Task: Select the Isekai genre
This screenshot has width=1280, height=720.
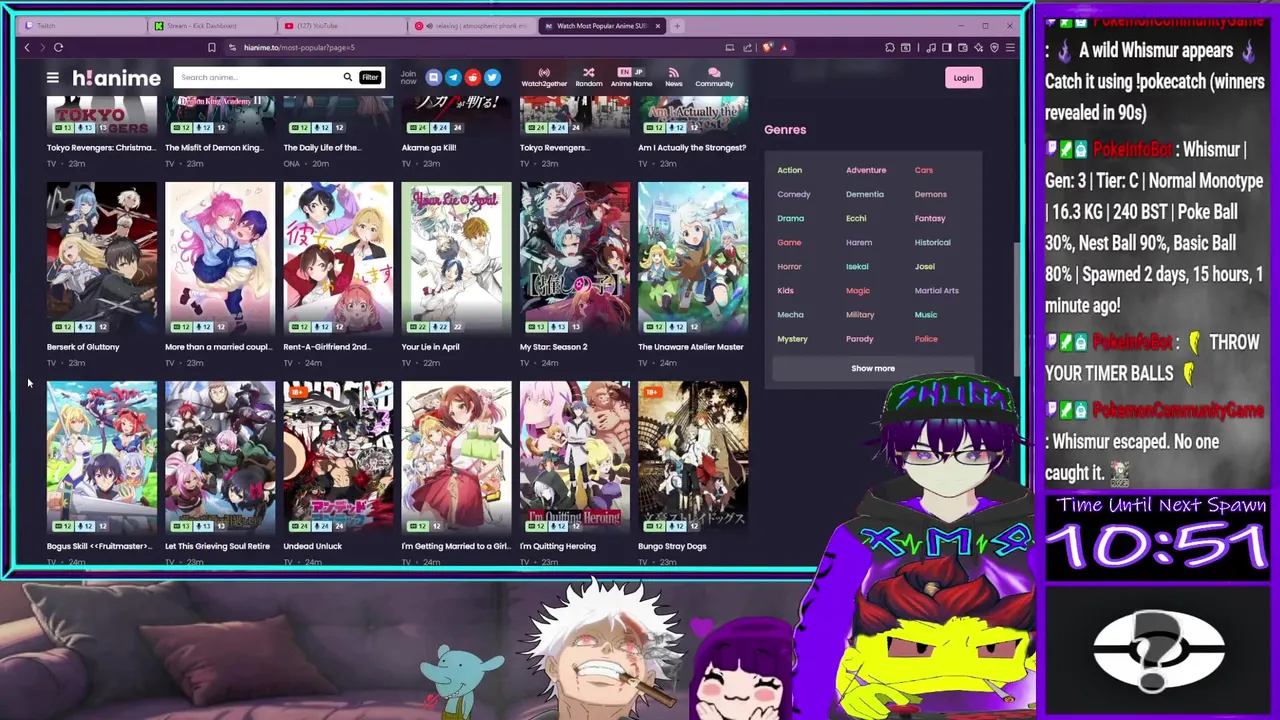Action: (x=857, y=266)
